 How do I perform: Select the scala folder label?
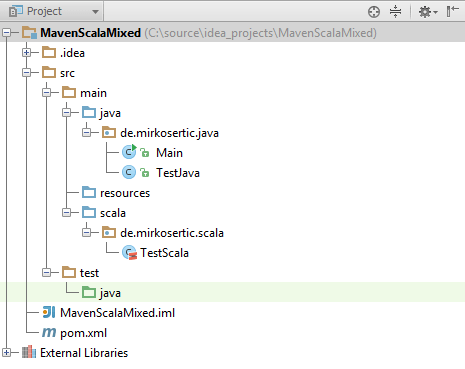point(113,213)
